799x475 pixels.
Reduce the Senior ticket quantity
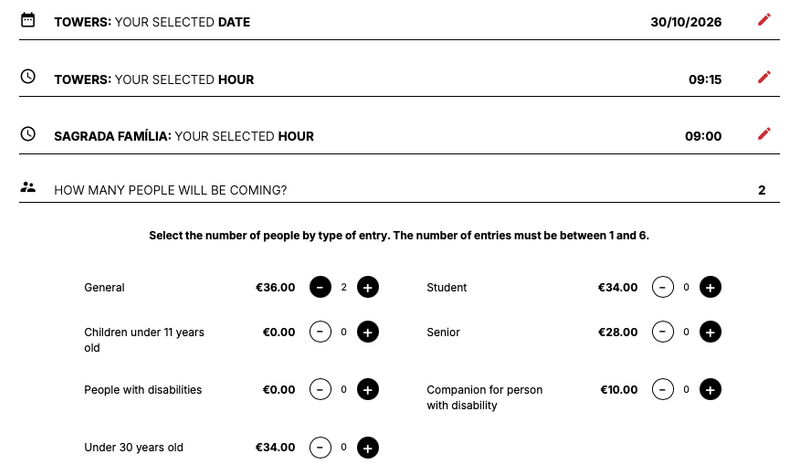(x=662, y=332)
